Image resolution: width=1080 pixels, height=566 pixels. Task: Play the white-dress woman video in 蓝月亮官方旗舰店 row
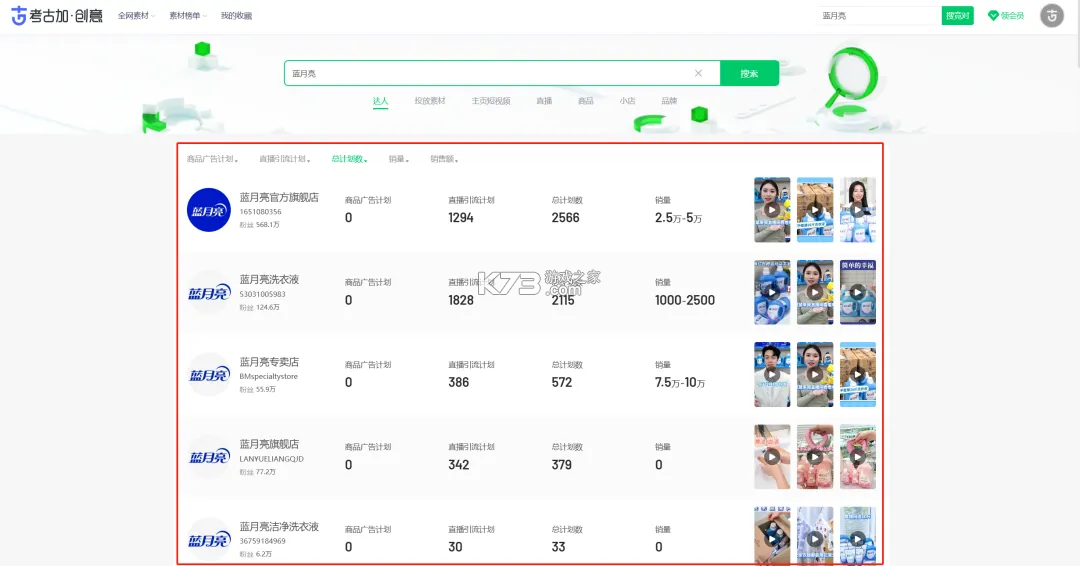(x=858, y=210)
